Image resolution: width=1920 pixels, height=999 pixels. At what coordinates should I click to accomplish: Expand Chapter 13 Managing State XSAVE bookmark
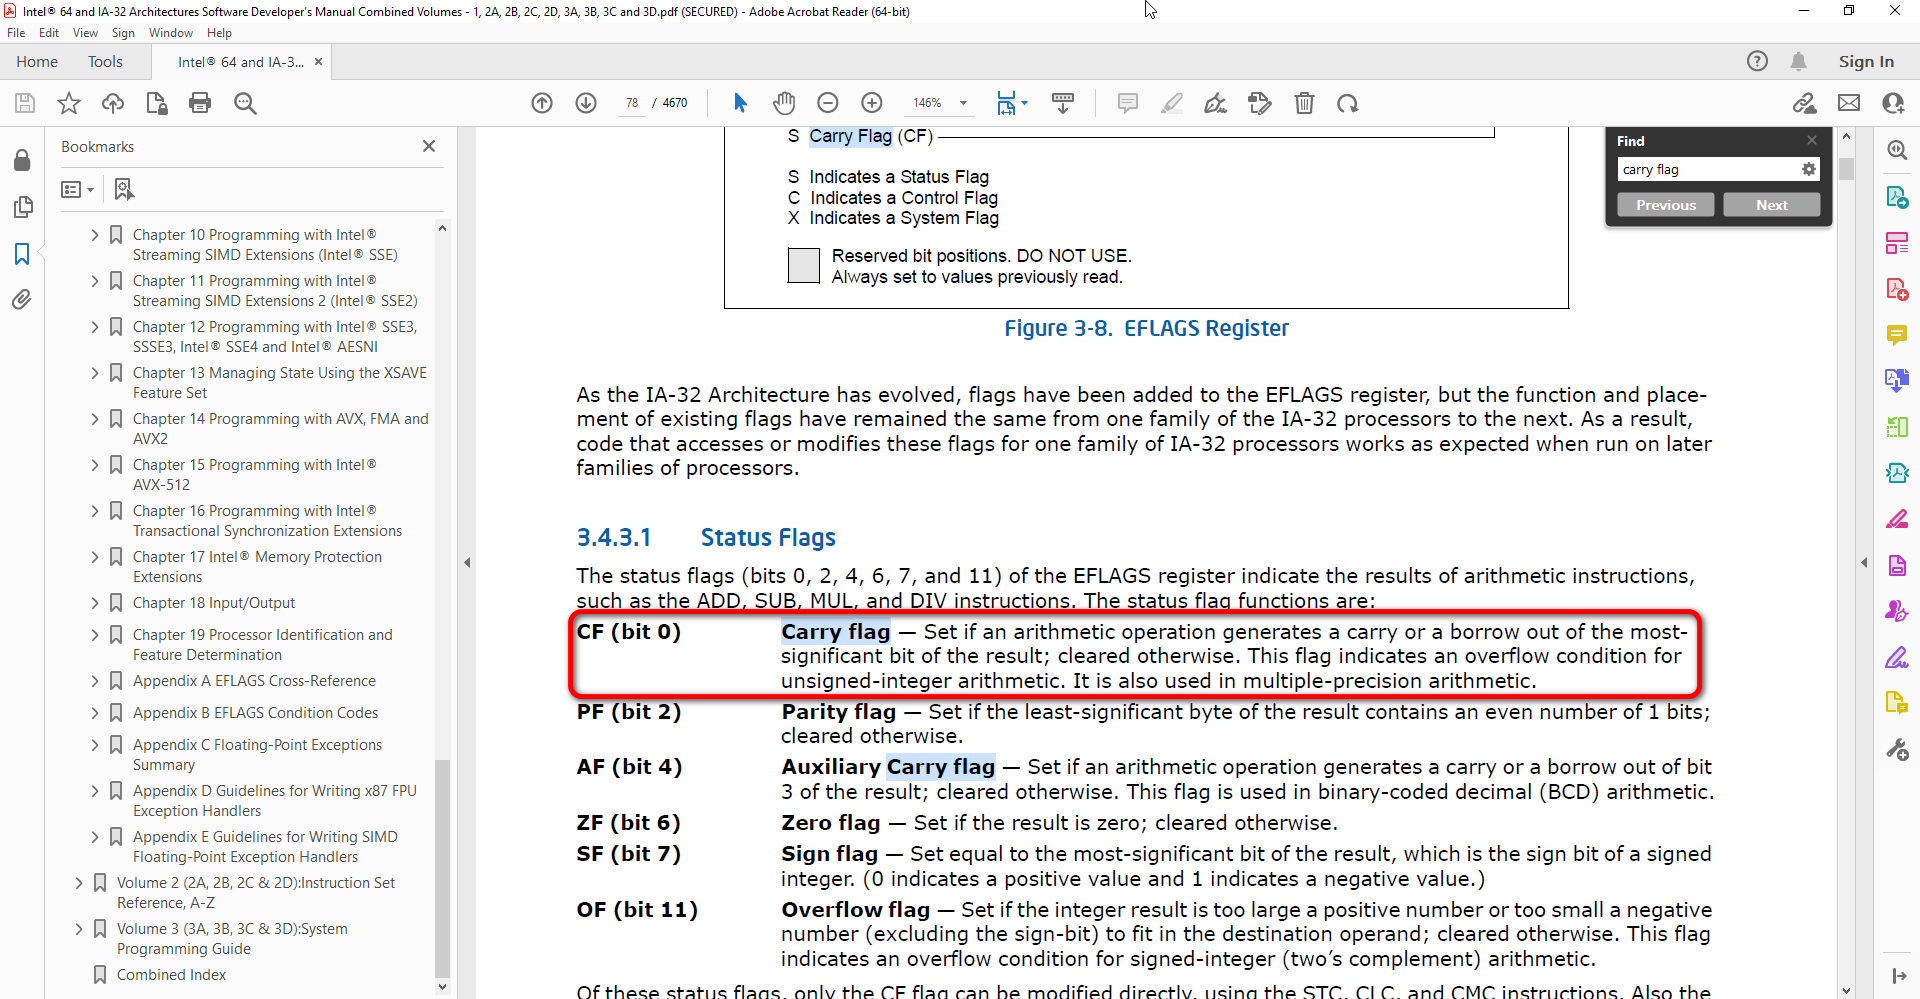pyautogui.click(x=95, y=373)
